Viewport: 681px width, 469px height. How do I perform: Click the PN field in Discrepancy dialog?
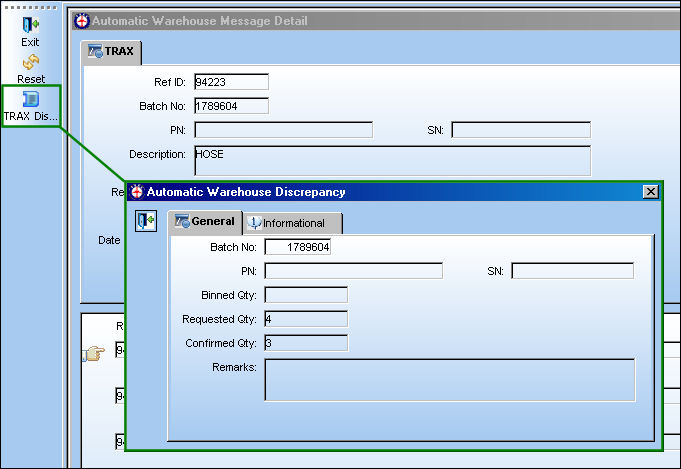(x=354, y=271)
